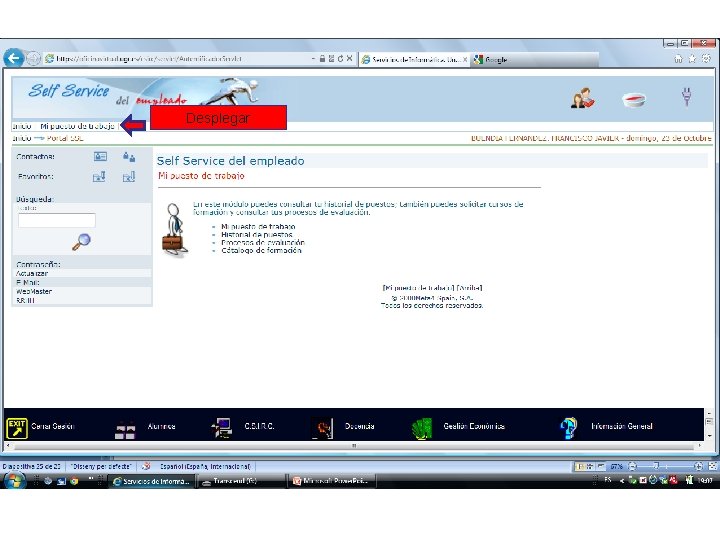
Task: Click the power plug icon in header
Action: click(x=686, y=96)
